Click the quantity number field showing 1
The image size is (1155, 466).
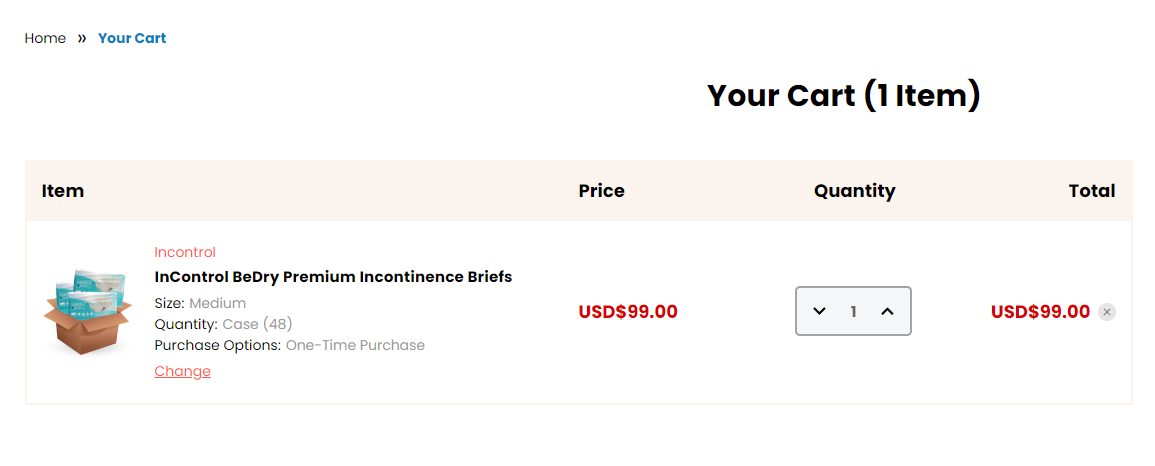click(x=853, y=311)
